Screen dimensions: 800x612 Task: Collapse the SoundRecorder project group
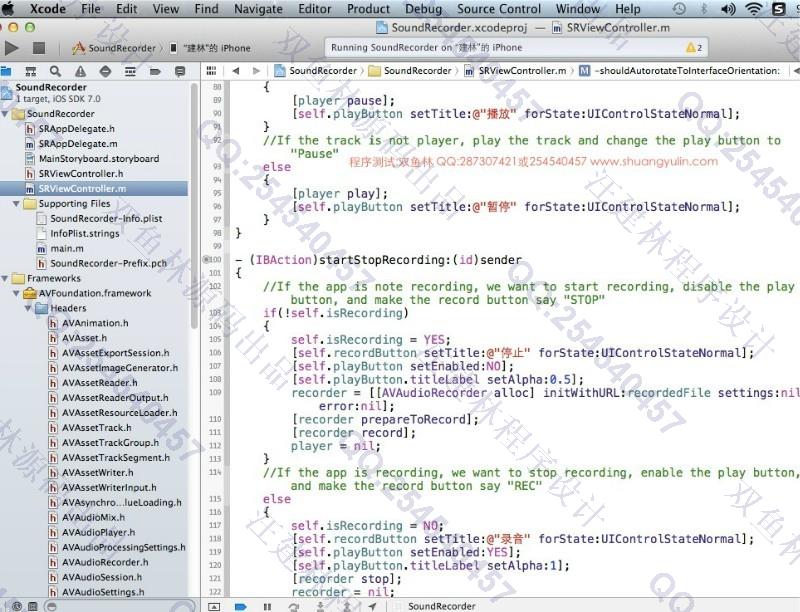coord(5,114)
